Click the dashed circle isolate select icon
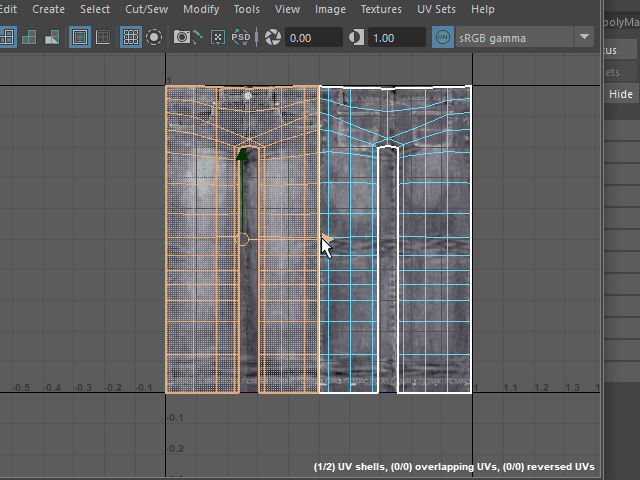Viewport: 640px width, 480px height. coord(155,38)
